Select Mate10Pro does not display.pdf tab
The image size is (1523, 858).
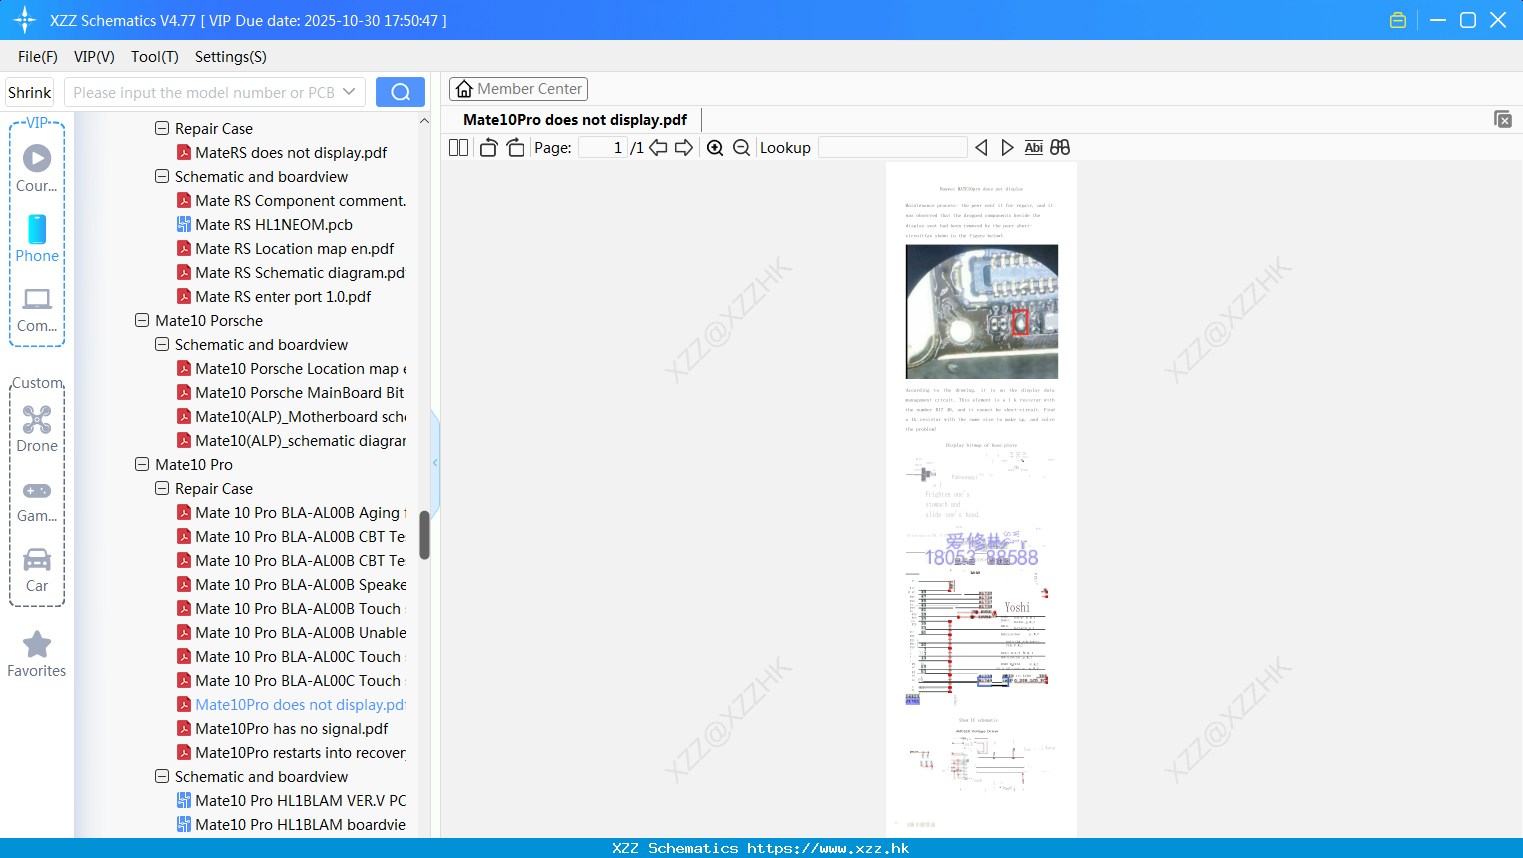click(x=575, y=120)
